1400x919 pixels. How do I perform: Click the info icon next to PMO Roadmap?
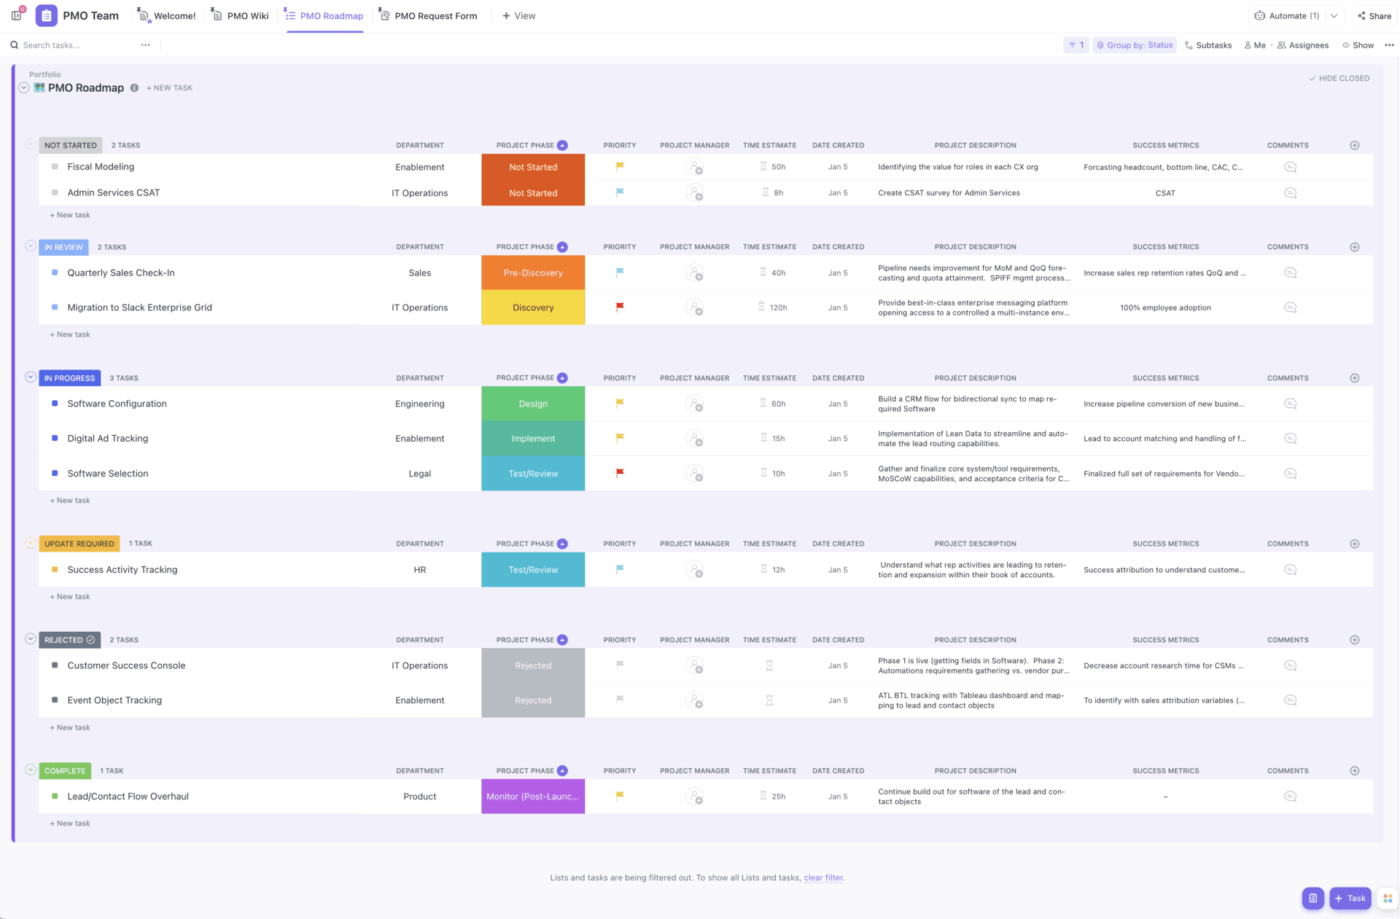[135, 87]
